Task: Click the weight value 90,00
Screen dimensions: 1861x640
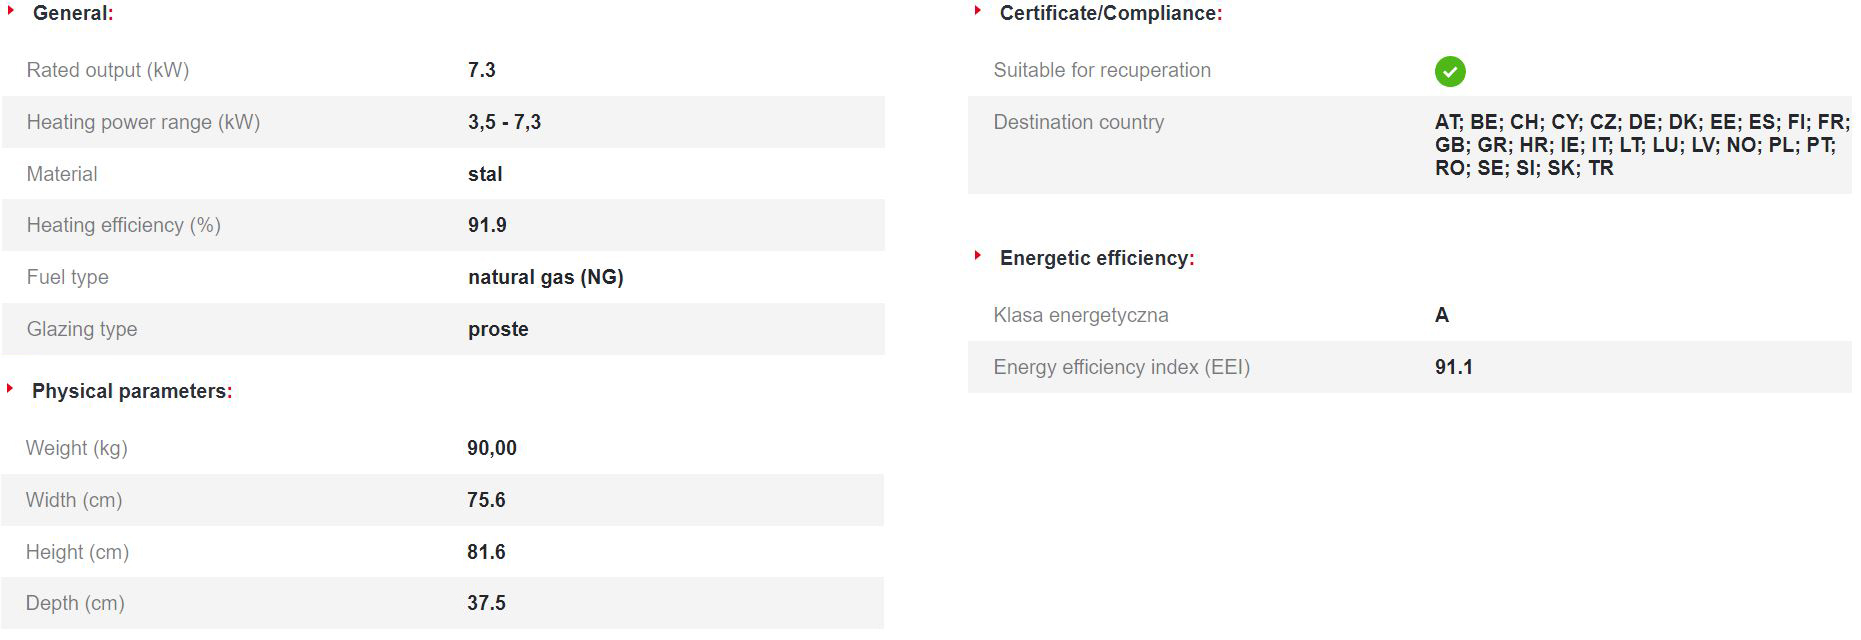Action: click(492, 448)
